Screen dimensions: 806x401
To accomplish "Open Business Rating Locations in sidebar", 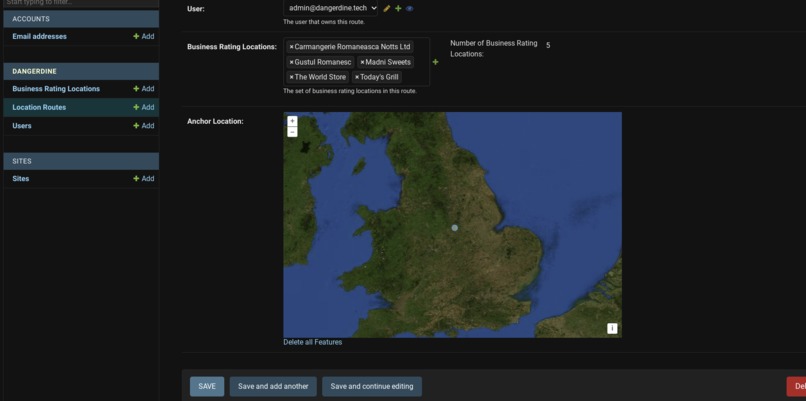I will [x=56, y=89].
